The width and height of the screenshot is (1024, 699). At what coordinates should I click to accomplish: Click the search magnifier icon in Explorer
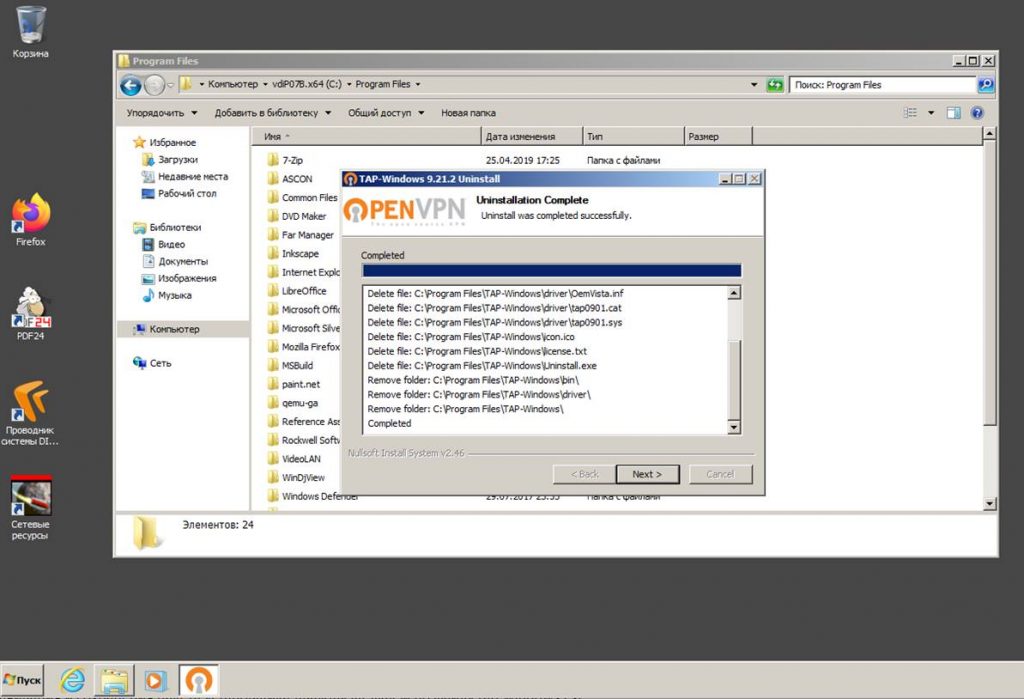985,85
